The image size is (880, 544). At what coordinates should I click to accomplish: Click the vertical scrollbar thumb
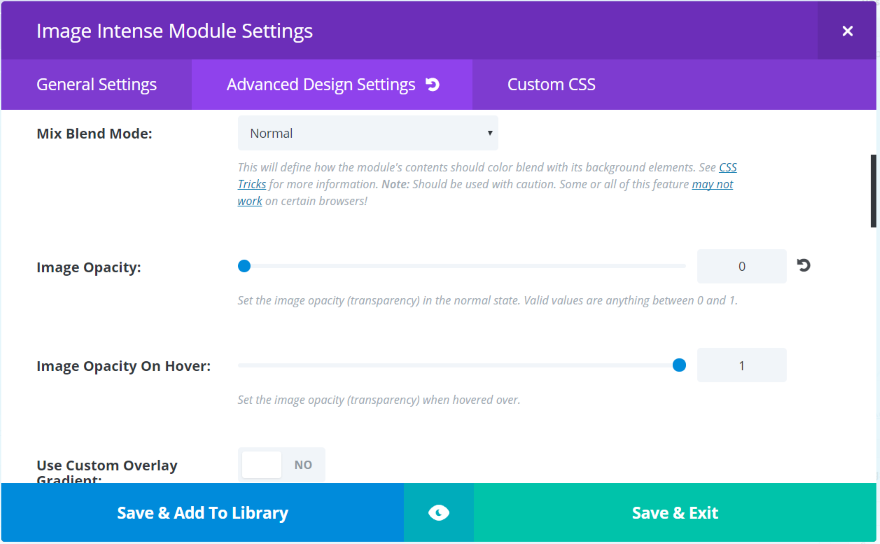874,190
